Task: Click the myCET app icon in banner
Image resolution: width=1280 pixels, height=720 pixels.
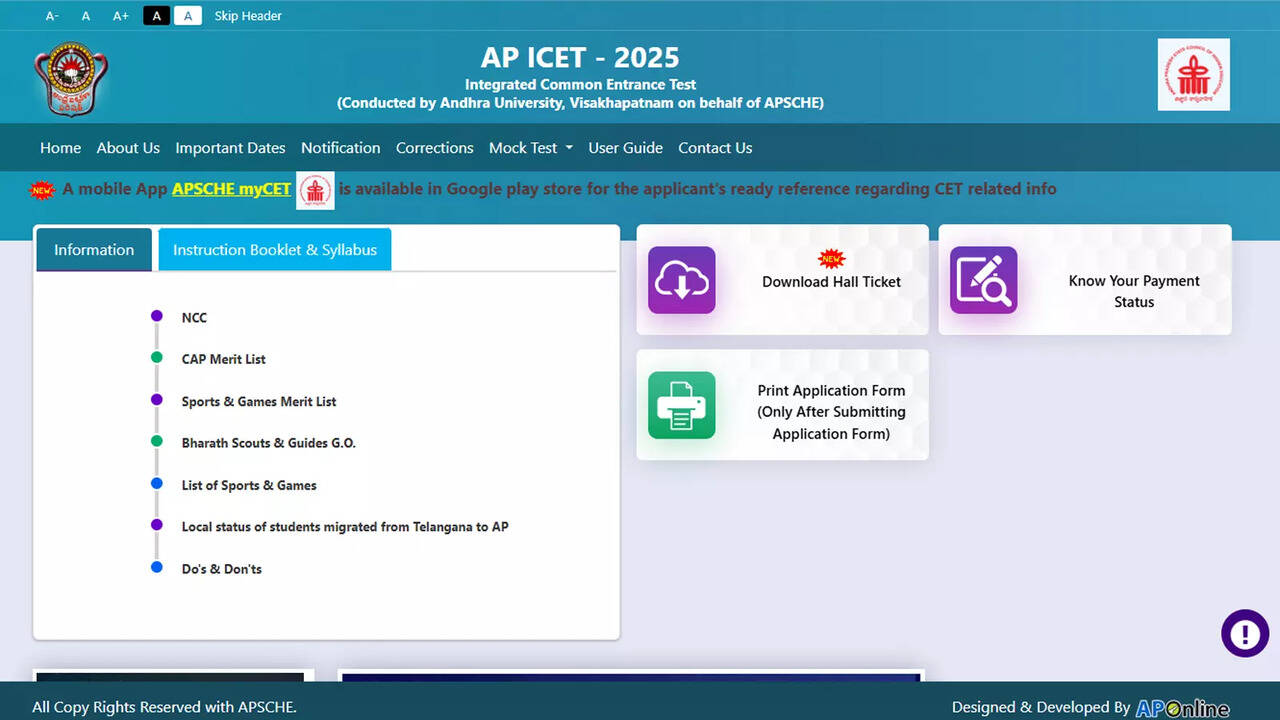Action: 315,190
